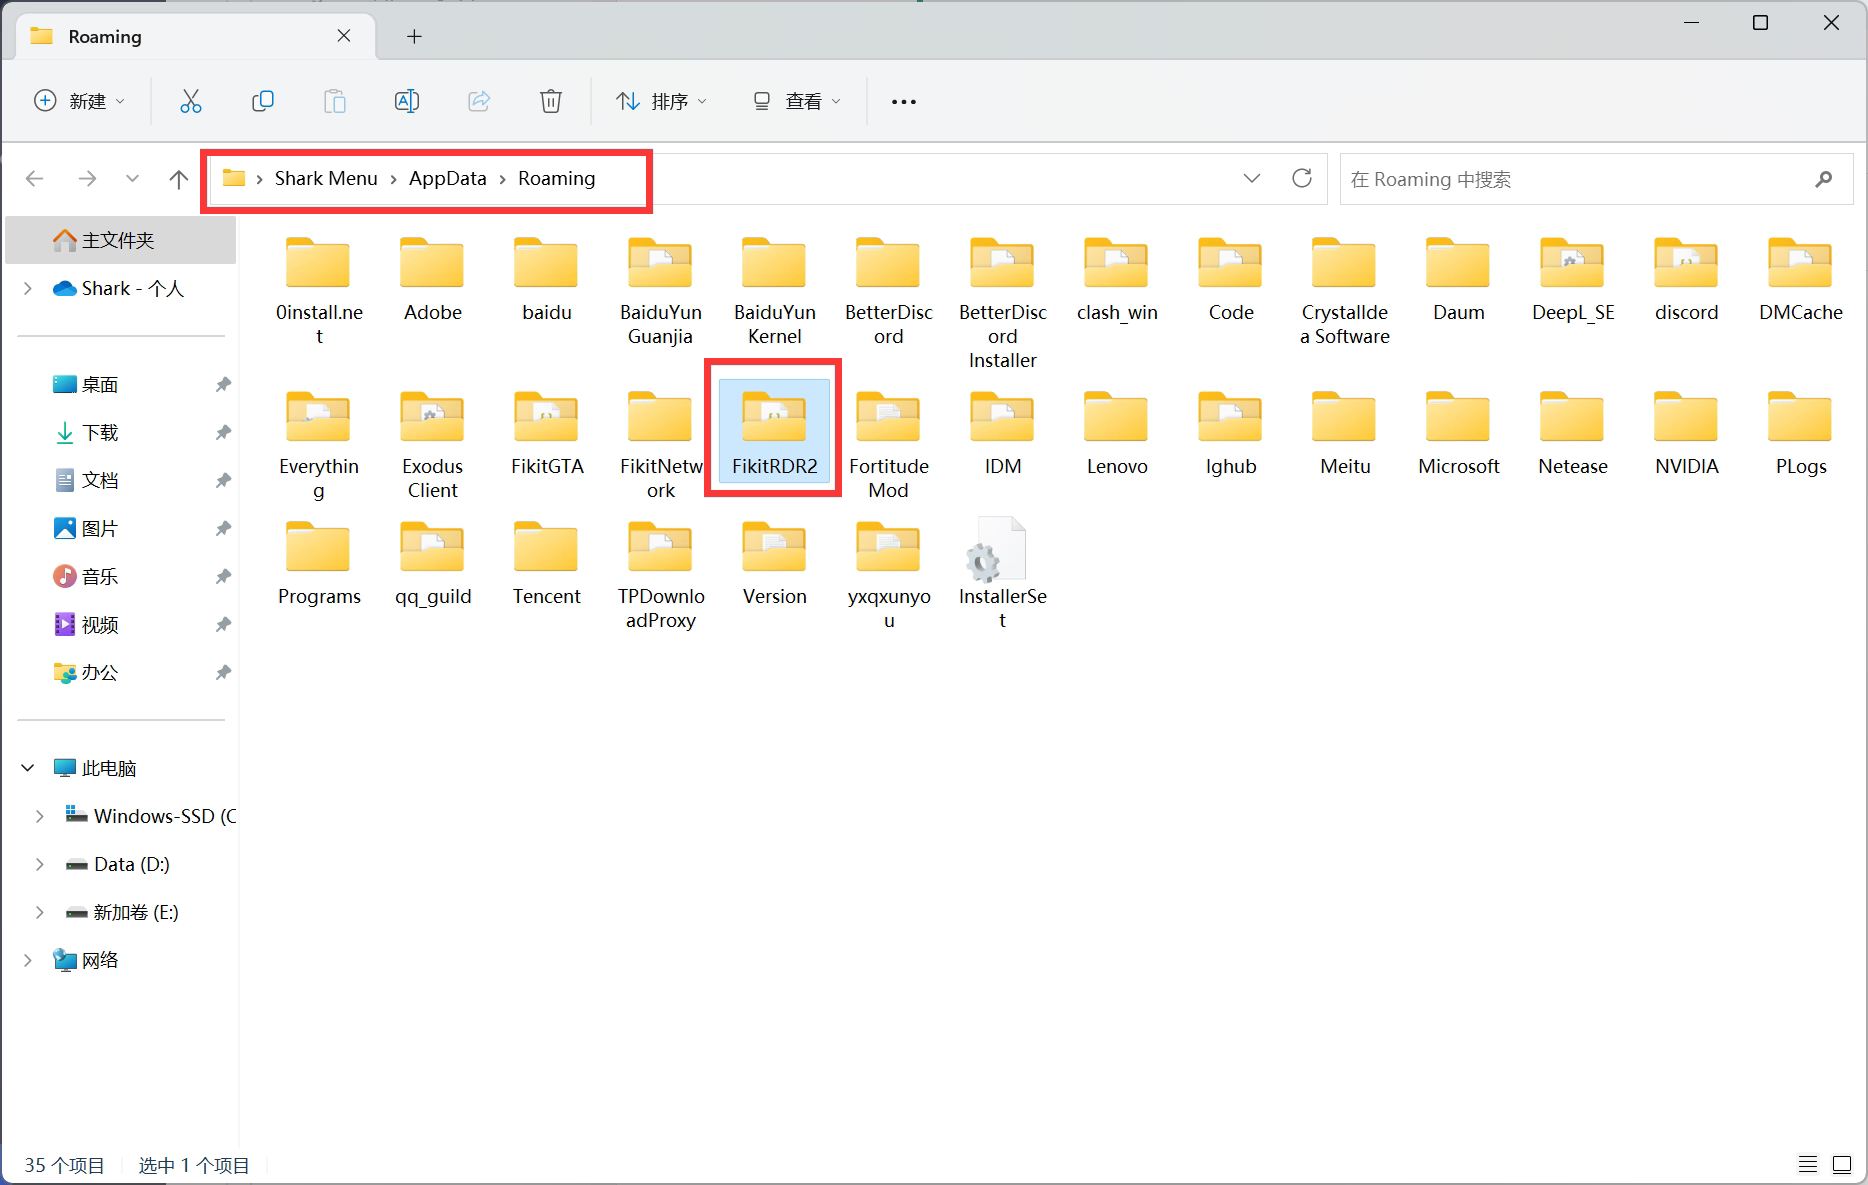Viewport: 1868px width, 1185px height.
Task: Expand the Data (D:) drive tree
Action: (x=39, y=864)
